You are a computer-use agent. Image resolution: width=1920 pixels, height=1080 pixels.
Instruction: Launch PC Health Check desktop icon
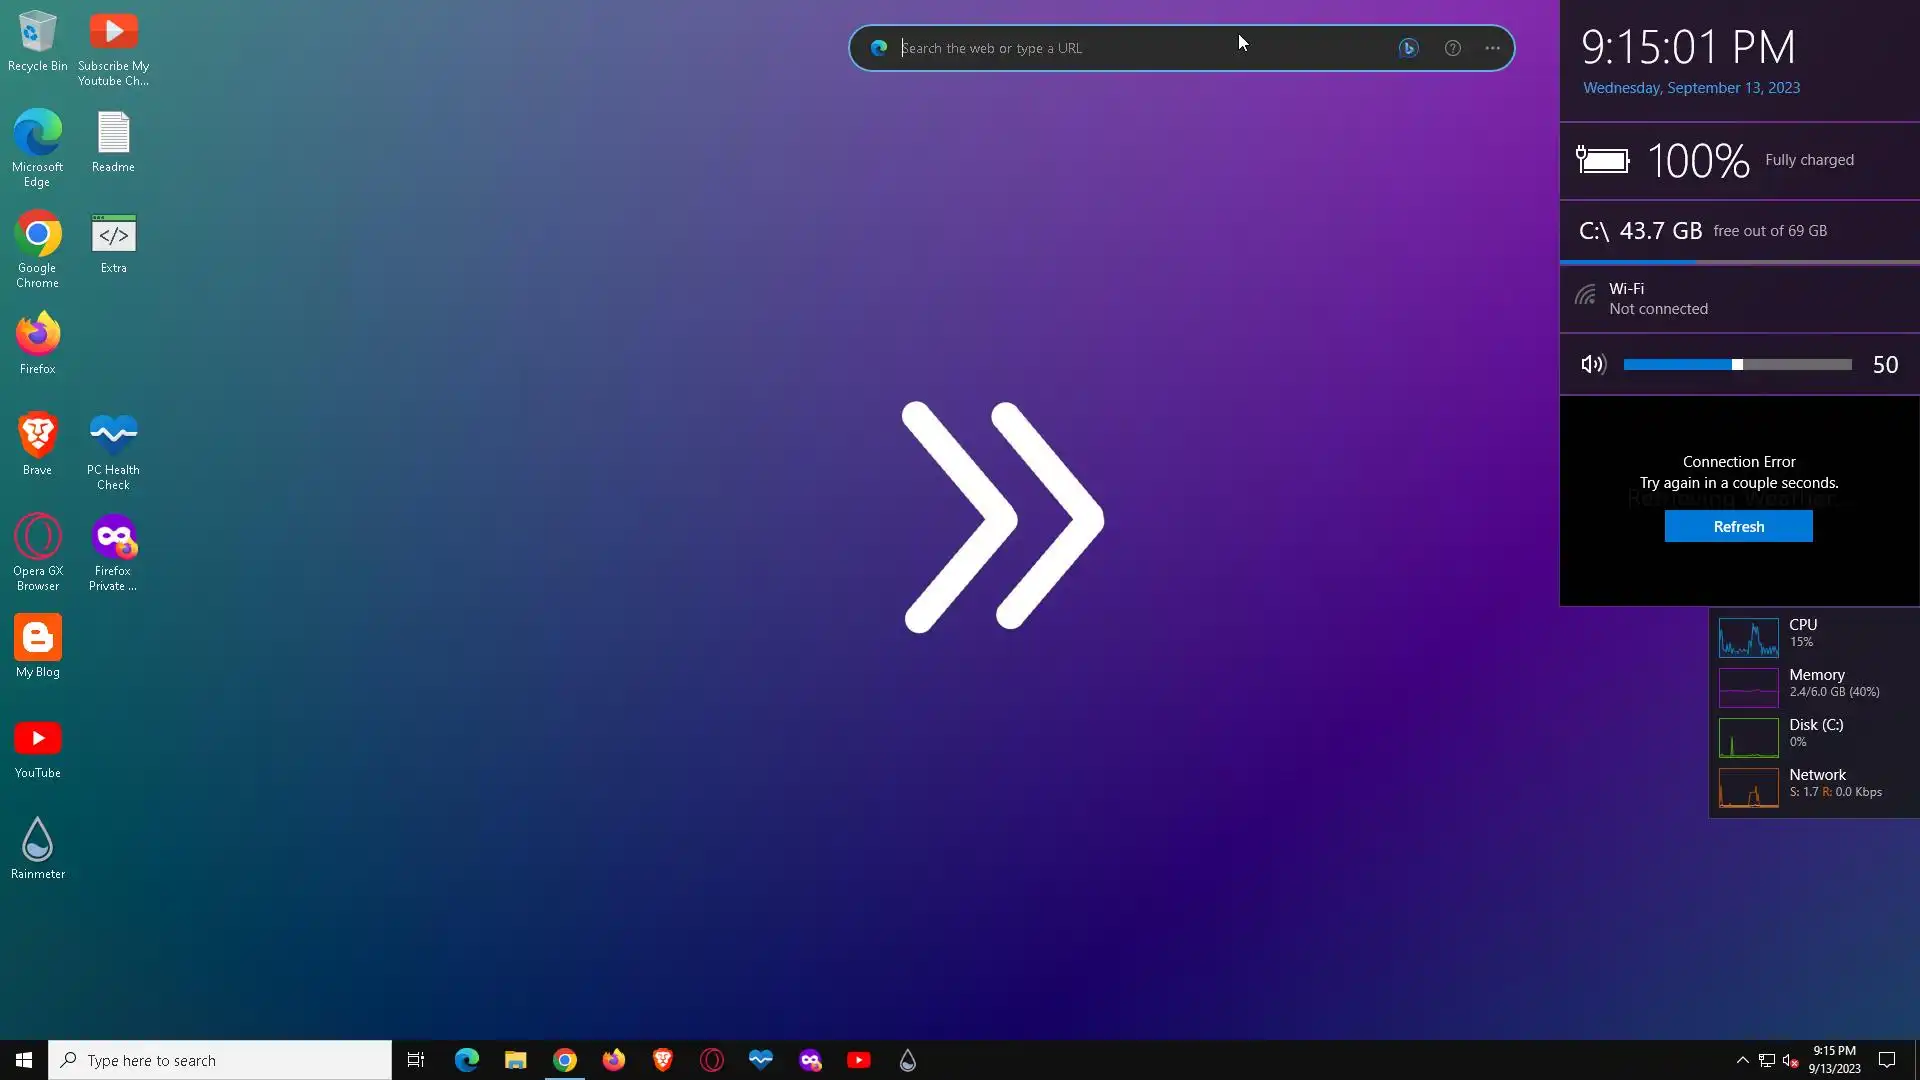[113, 436]
